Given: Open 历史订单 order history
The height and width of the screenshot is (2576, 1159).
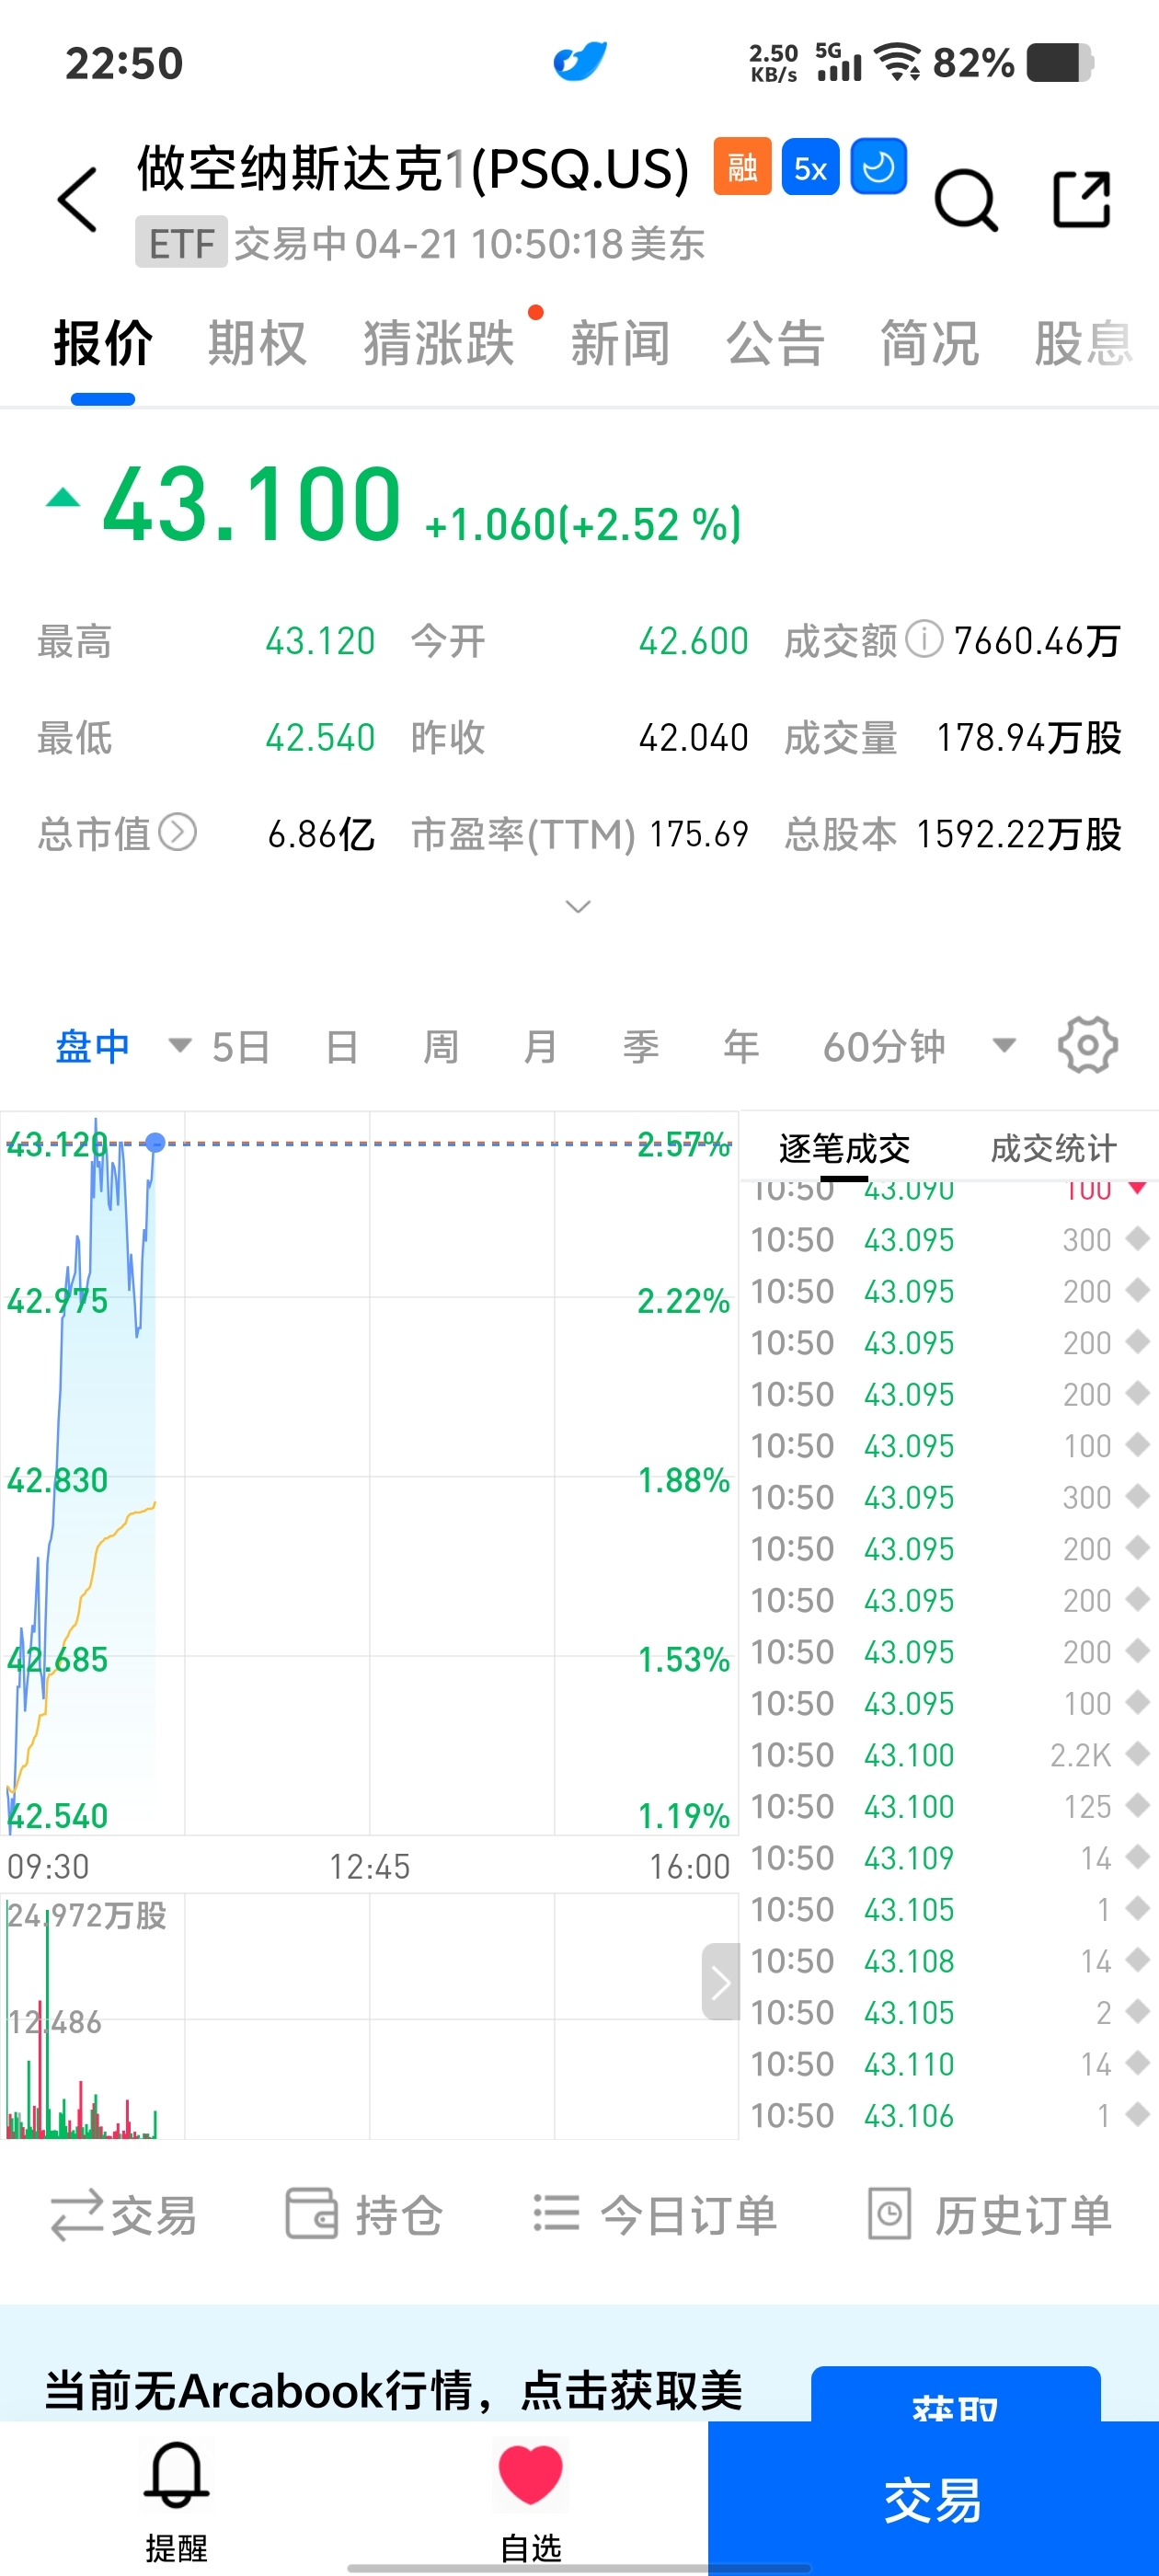Looking at the screenshot, I should (989, 2214).
